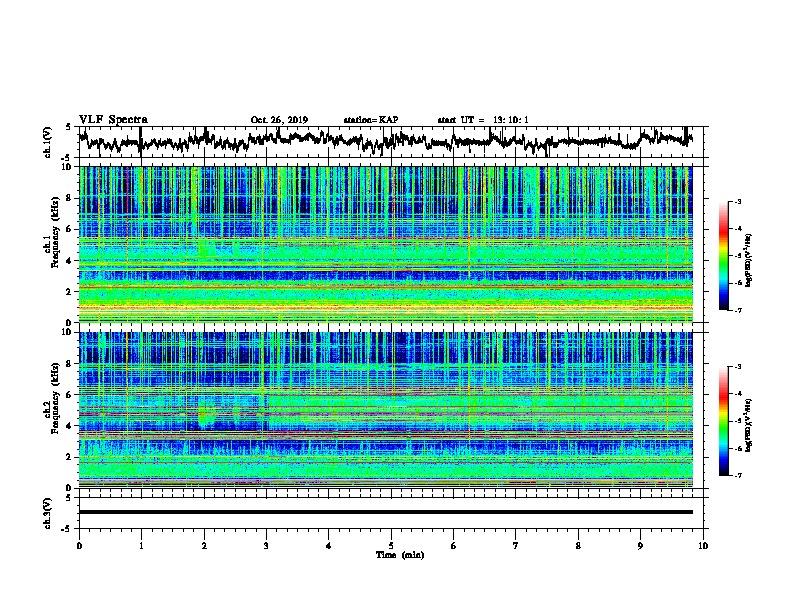
Task: Click the ch.2 spectrogram color bar
Action: 724,421
